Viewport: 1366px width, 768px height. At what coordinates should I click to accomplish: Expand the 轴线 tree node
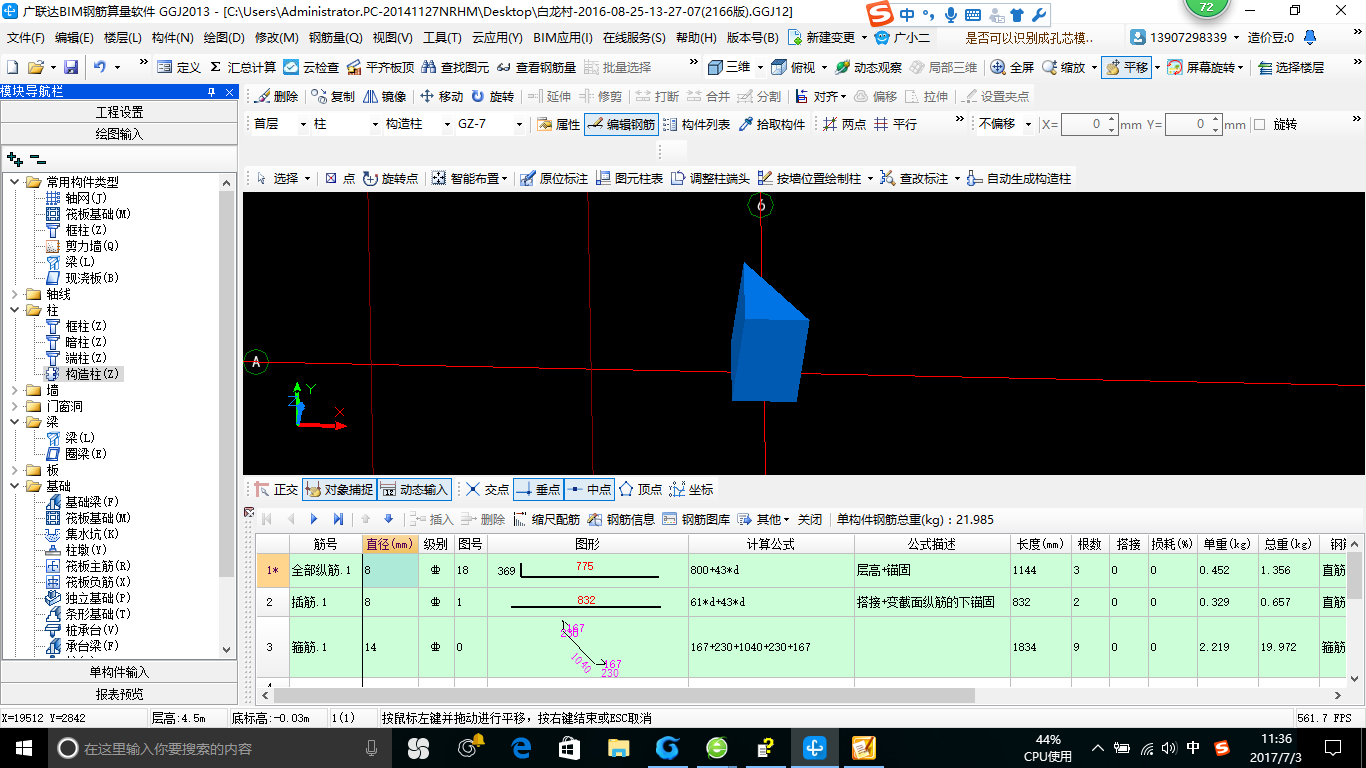pos(15,294)
